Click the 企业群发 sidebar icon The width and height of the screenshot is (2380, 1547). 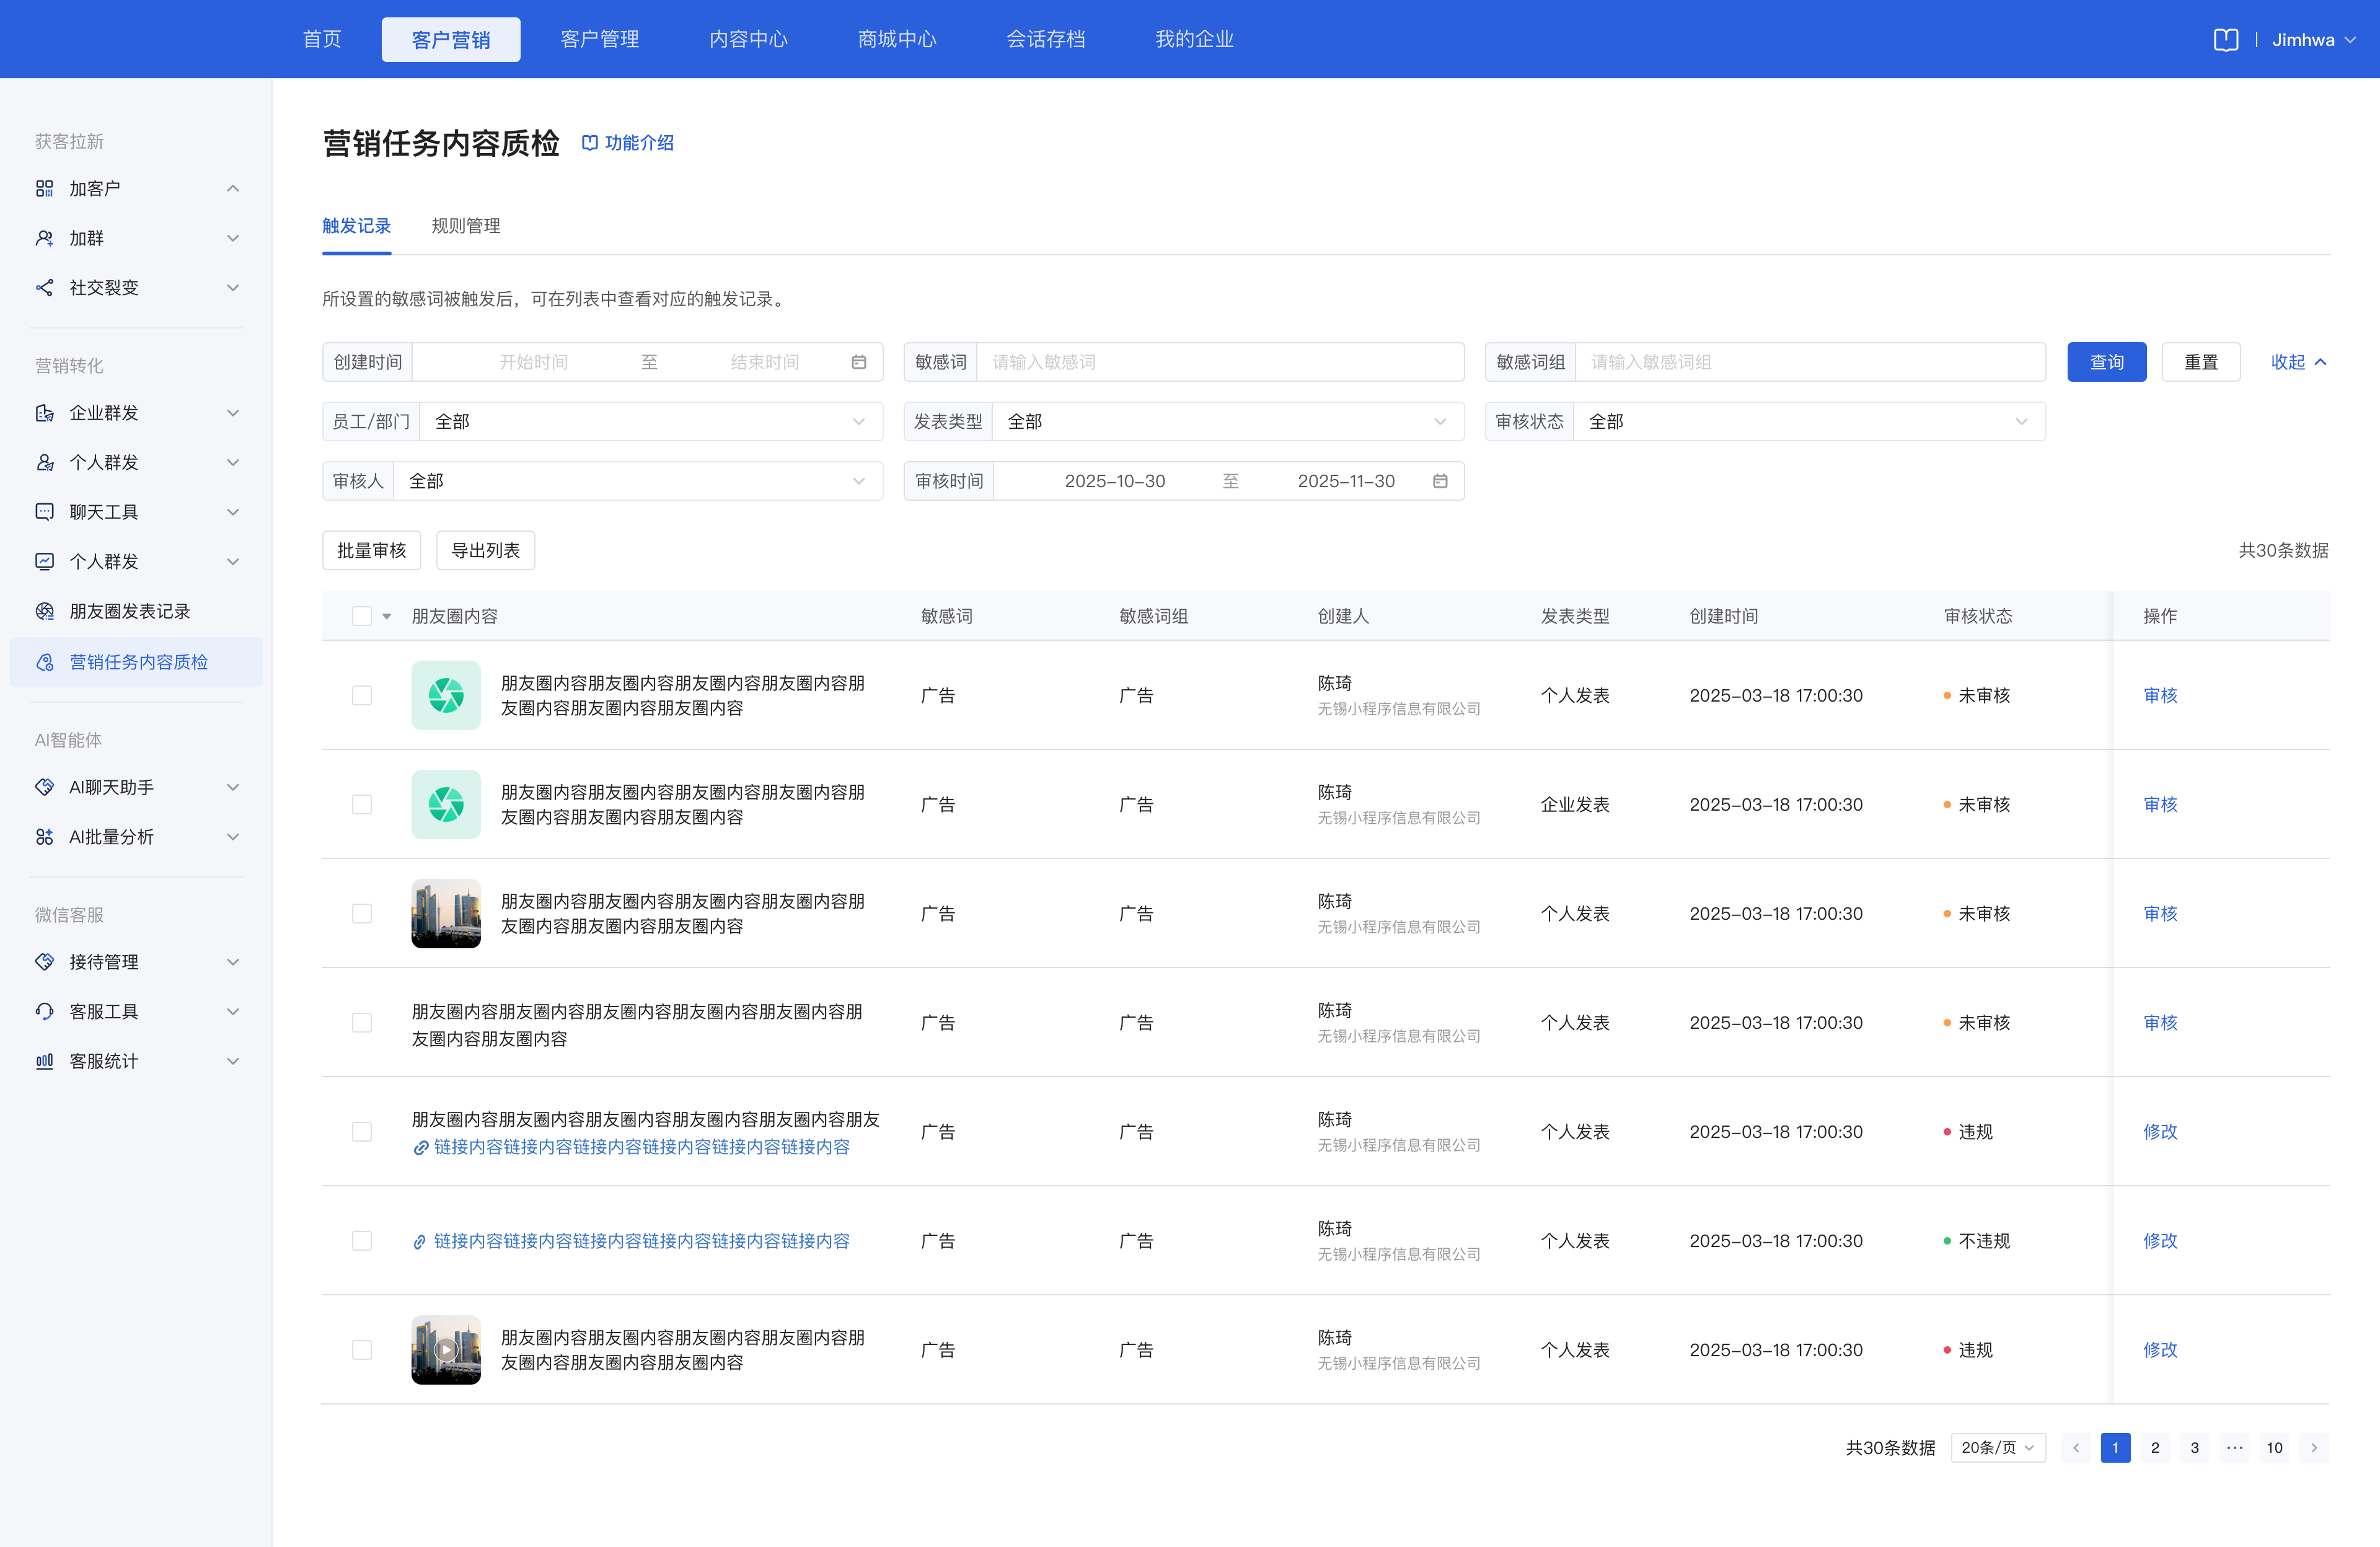[44, 413]
